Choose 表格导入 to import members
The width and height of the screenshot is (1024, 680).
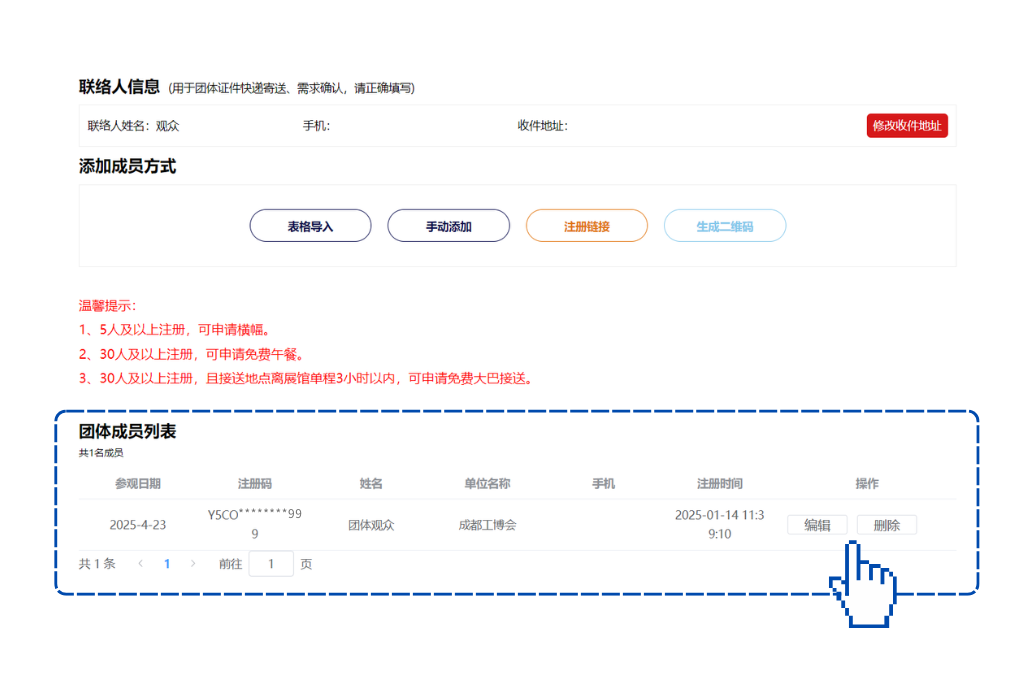coord(310,226)
